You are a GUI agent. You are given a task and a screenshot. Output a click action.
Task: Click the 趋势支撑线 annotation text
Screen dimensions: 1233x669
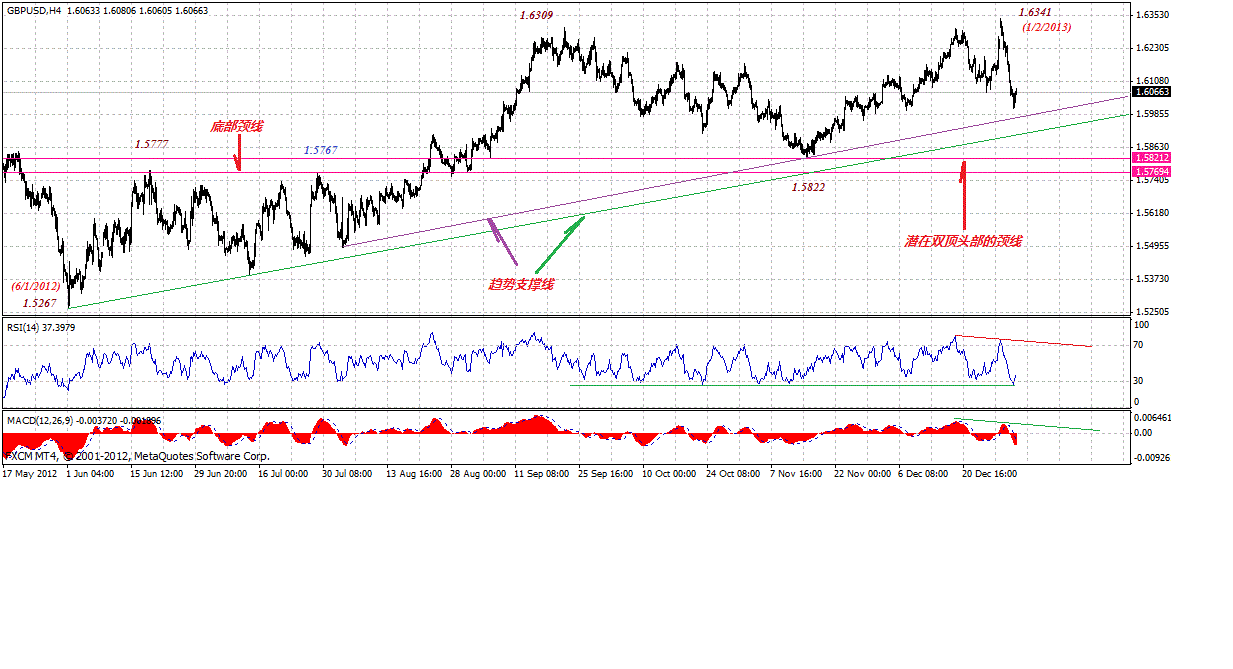(x=521, y=284)
